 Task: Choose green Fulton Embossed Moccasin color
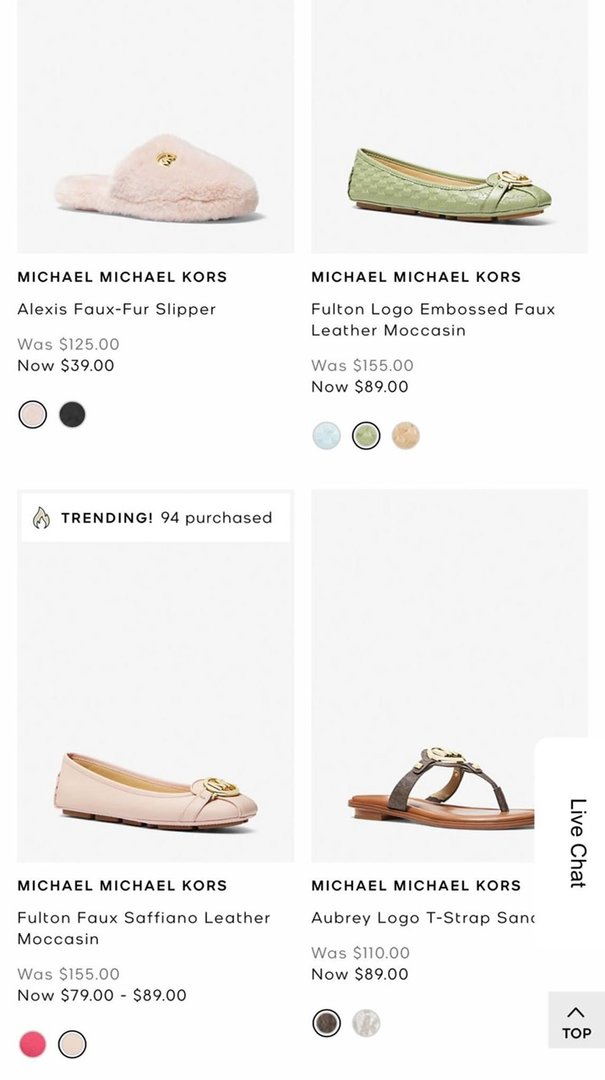(x=366, y=436)
